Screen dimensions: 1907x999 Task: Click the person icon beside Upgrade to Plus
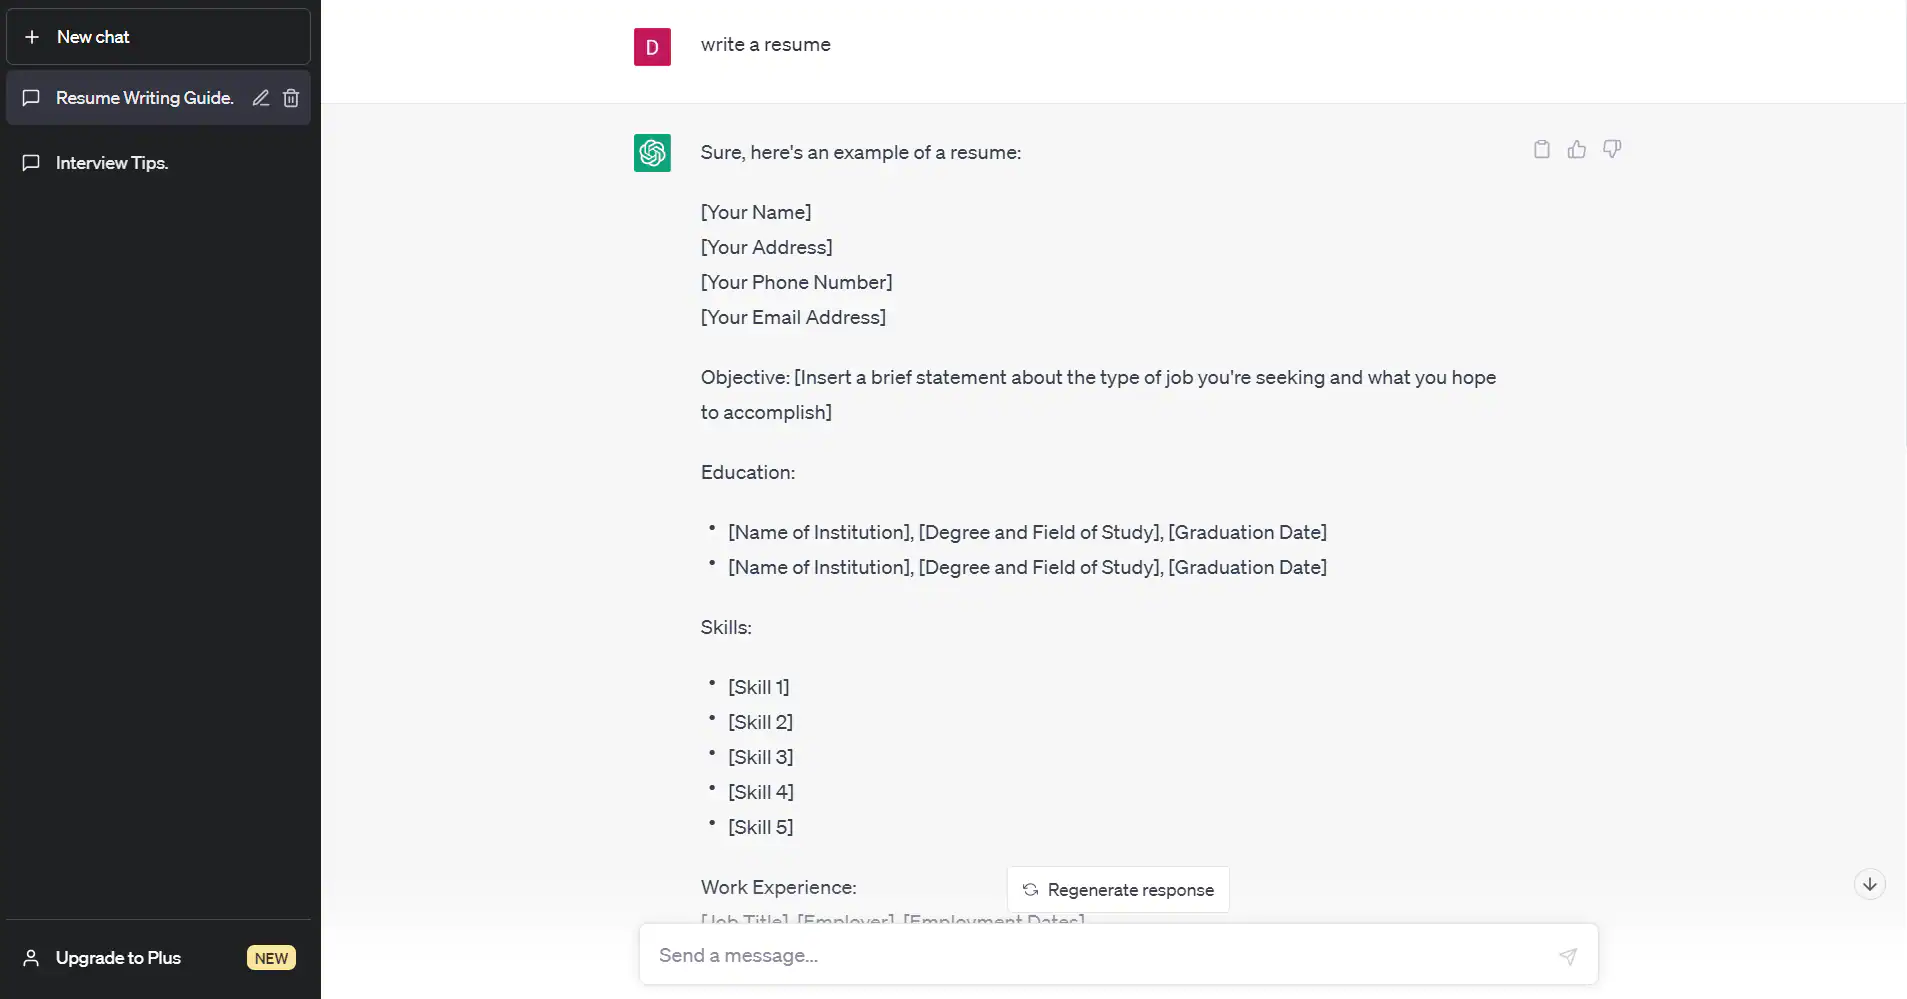[x=31, y=958]
